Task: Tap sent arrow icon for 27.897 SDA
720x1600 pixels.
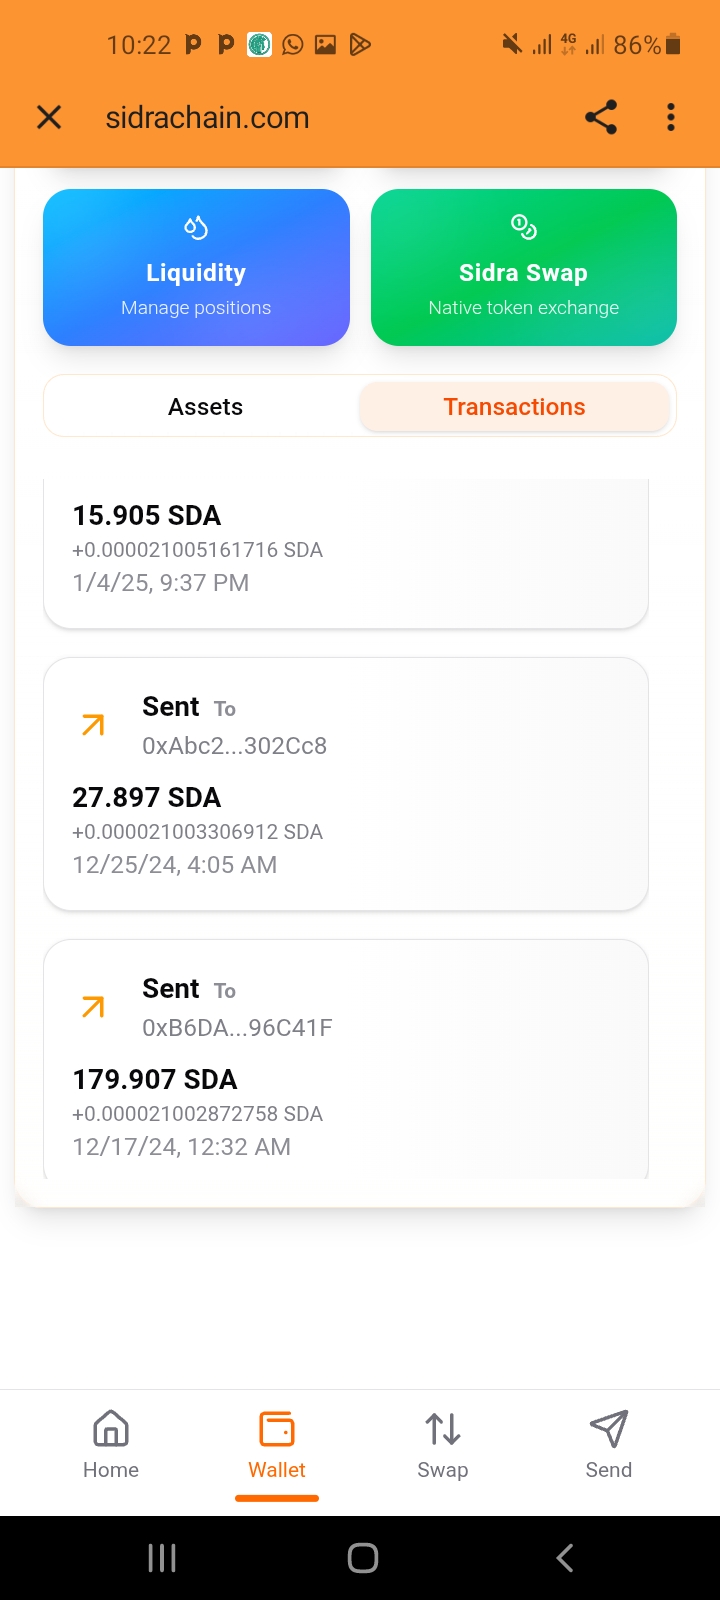Action: tap(93, 725)
